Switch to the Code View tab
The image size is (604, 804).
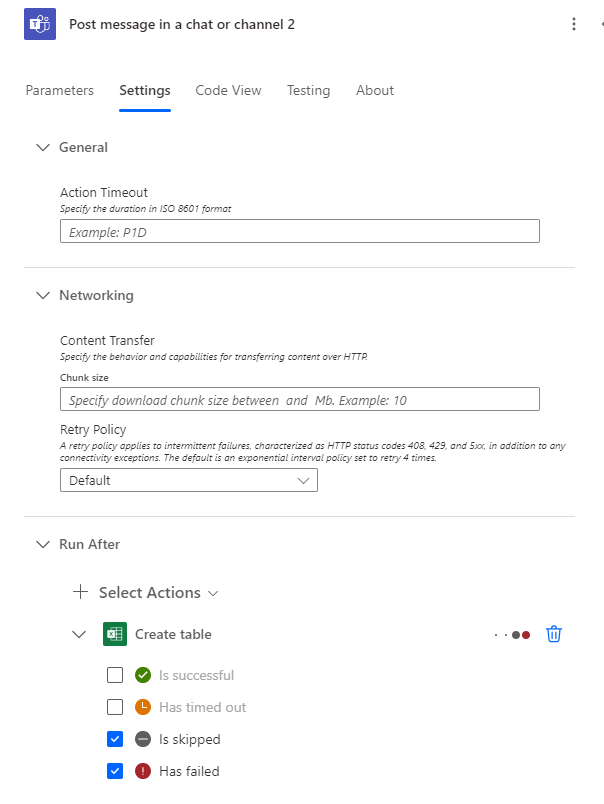[228, 90]
